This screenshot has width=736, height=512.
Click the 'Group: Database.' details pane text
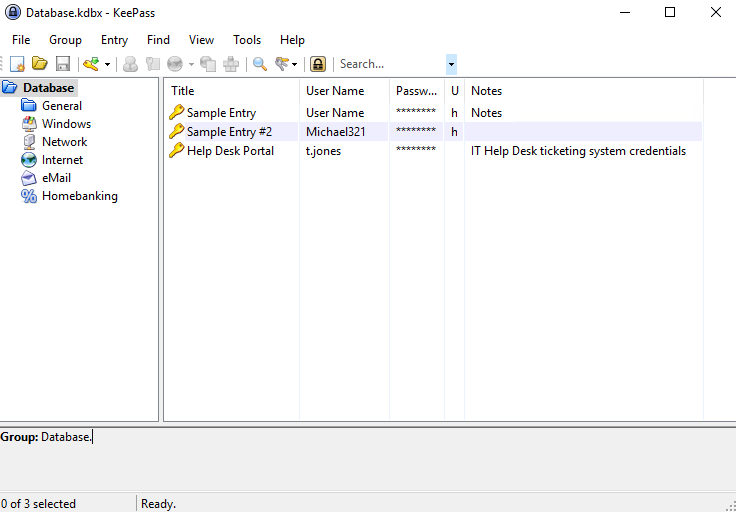46,437
